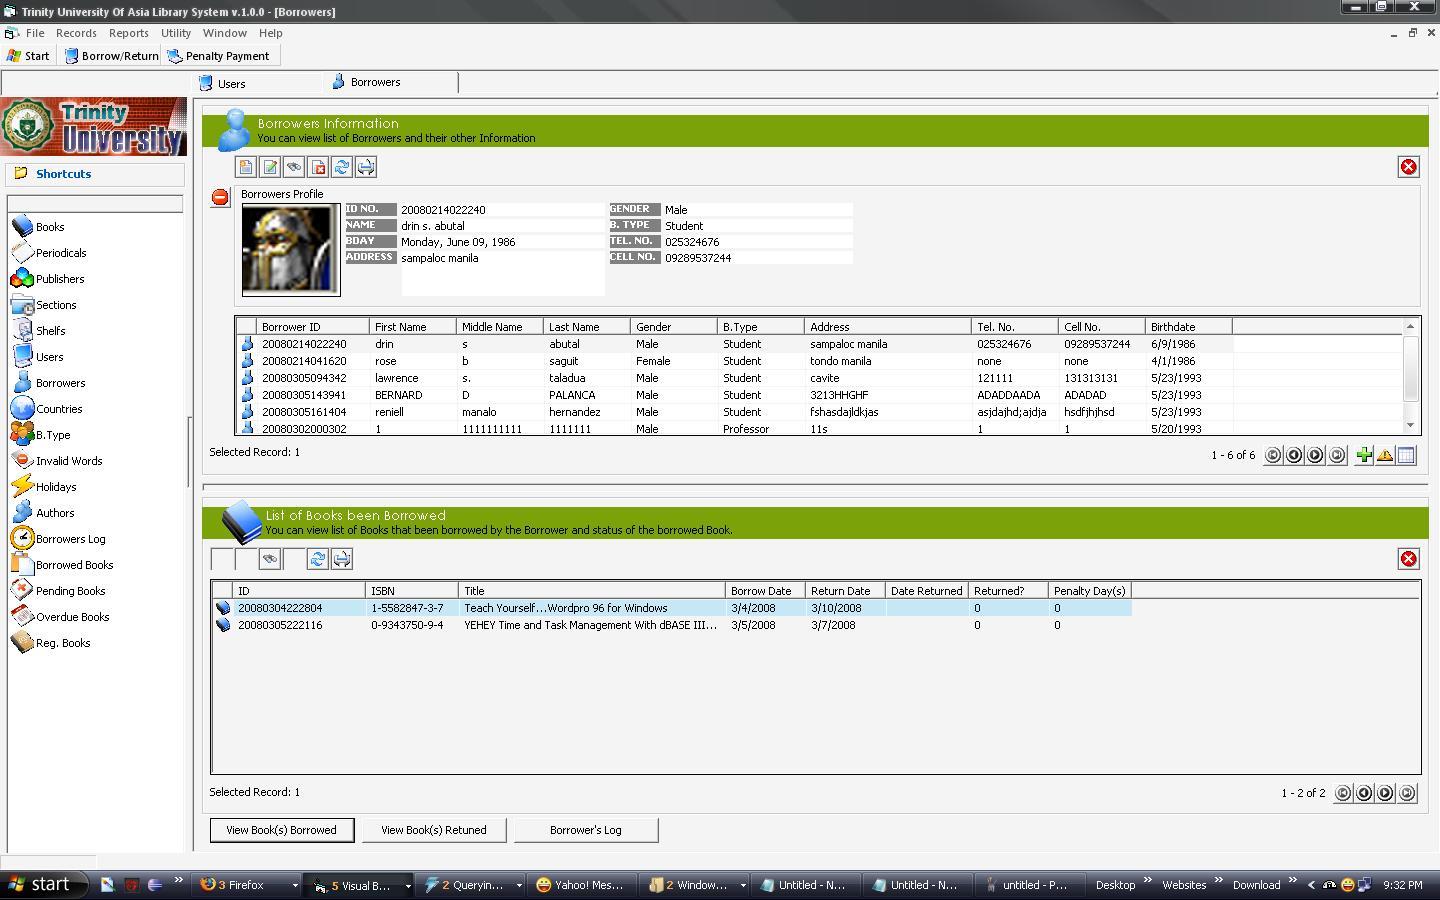Click View Book(s) Retuned button
Viewport: 1440px width, 900px height.
433,830
